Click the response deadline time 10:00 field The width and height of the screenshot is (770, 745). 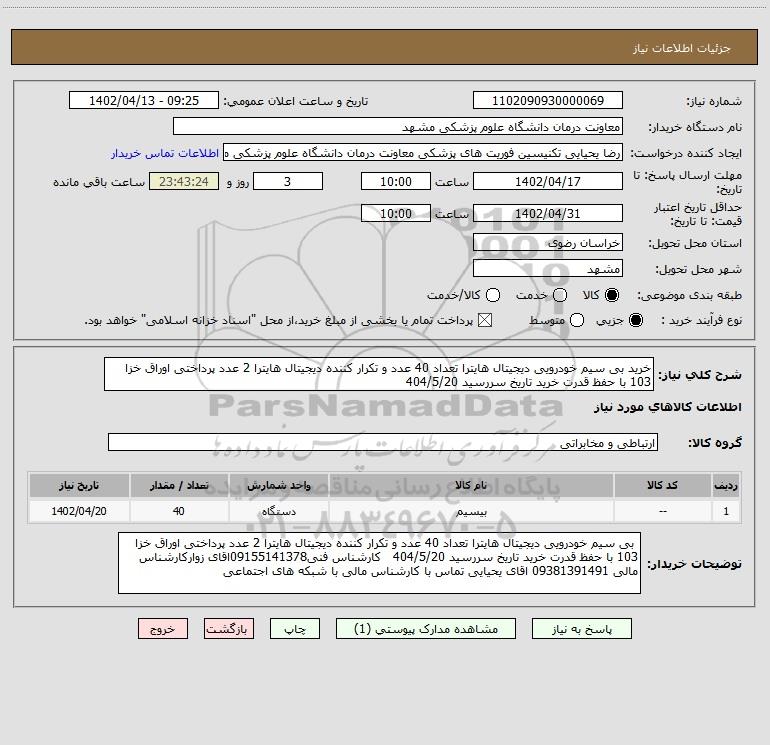coord(396,181)
